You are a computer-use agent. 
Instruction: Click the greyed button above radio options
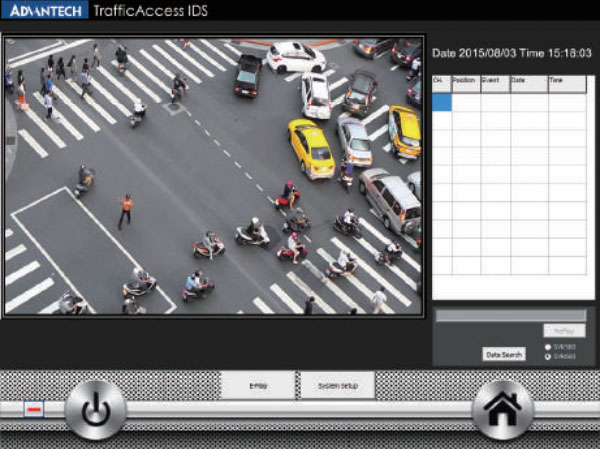click(564, 331)
